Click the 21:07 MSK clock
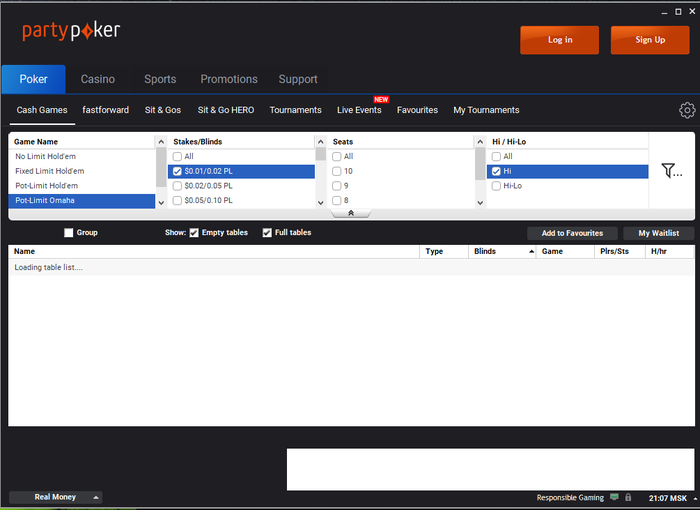700x510 pixels. pyautogui.click(x=667, y=498)
